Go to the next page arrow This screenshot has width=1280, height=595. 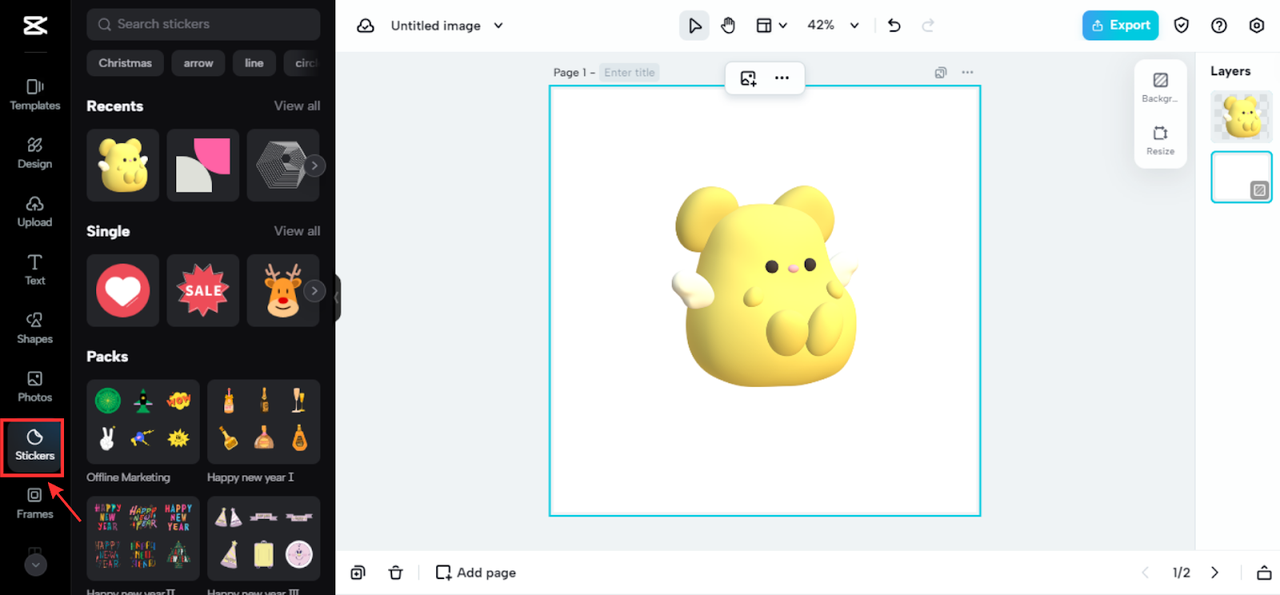1215,573
